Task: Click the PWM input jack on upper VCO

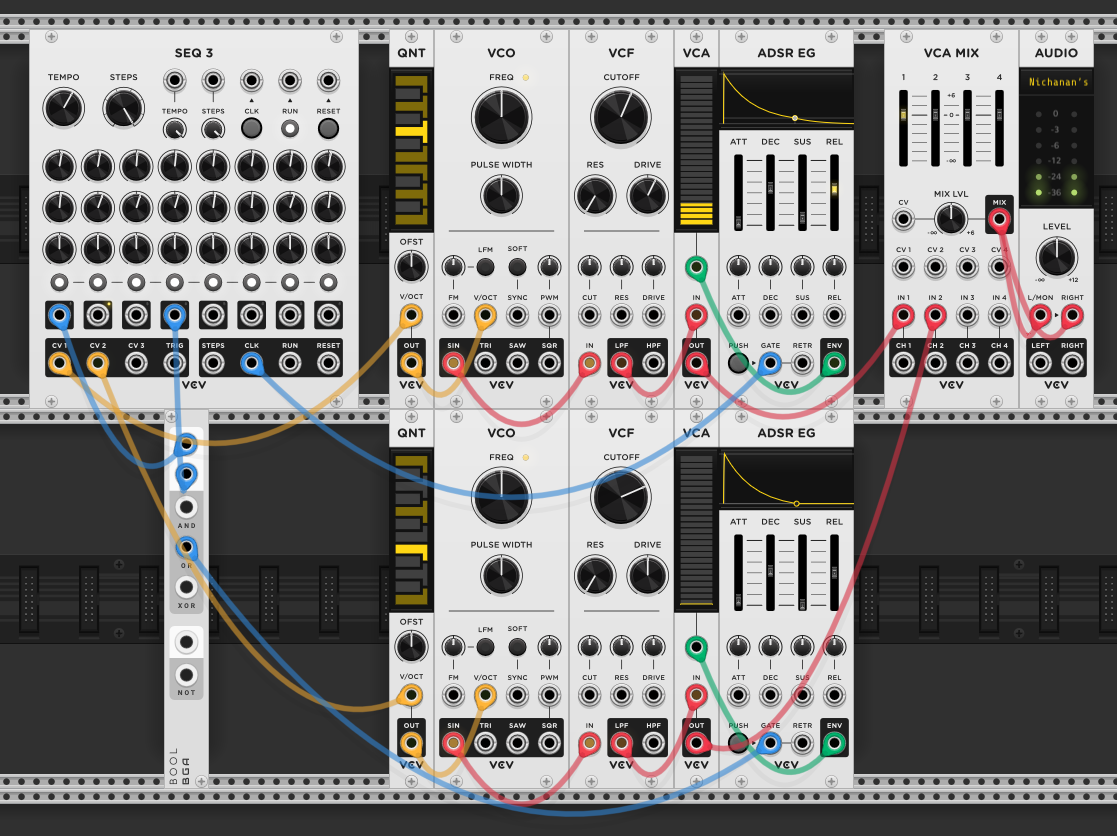Action: coord(549,315)
